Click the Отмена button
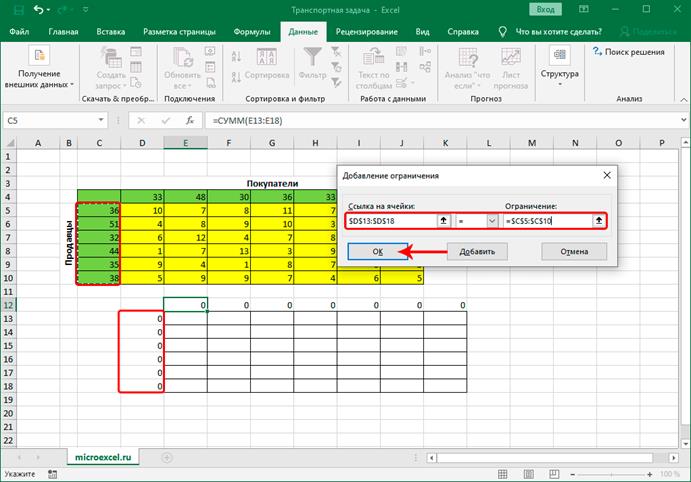 click(574, 252)
